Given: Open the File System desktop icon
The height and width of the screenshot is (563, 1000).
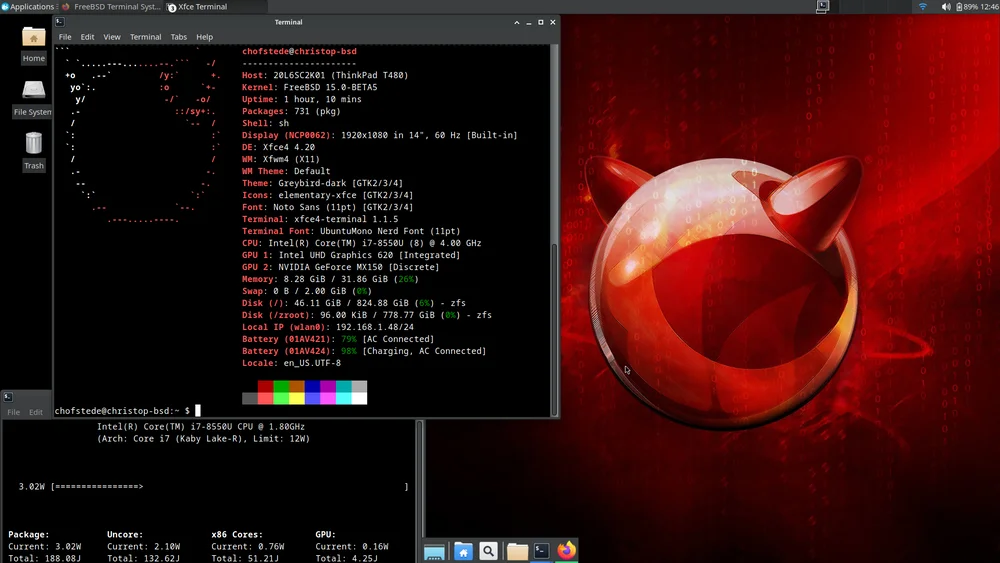Looking at the screenshot, I should (x=33, y=98).
